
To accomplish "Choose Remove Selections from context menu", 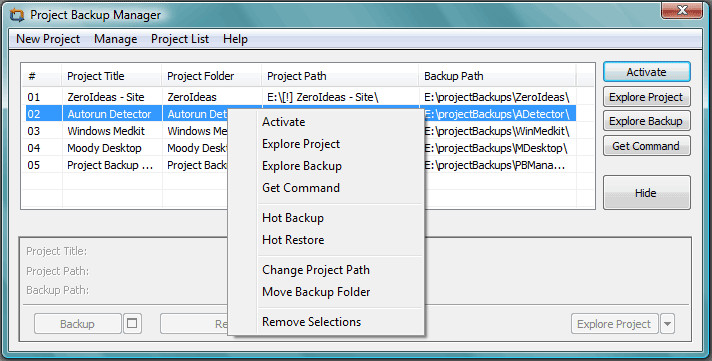I will [312, 321].
